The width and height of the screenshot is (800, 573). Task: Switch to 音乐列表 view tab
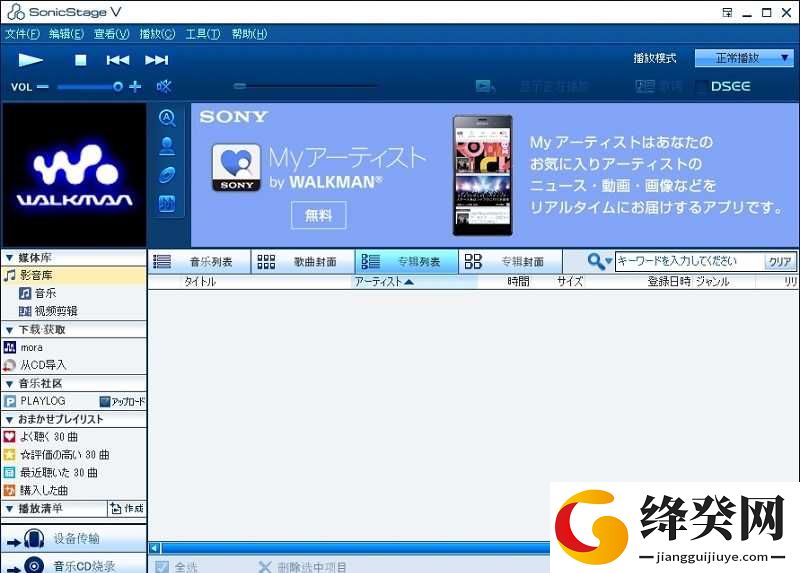pos(199,262)
